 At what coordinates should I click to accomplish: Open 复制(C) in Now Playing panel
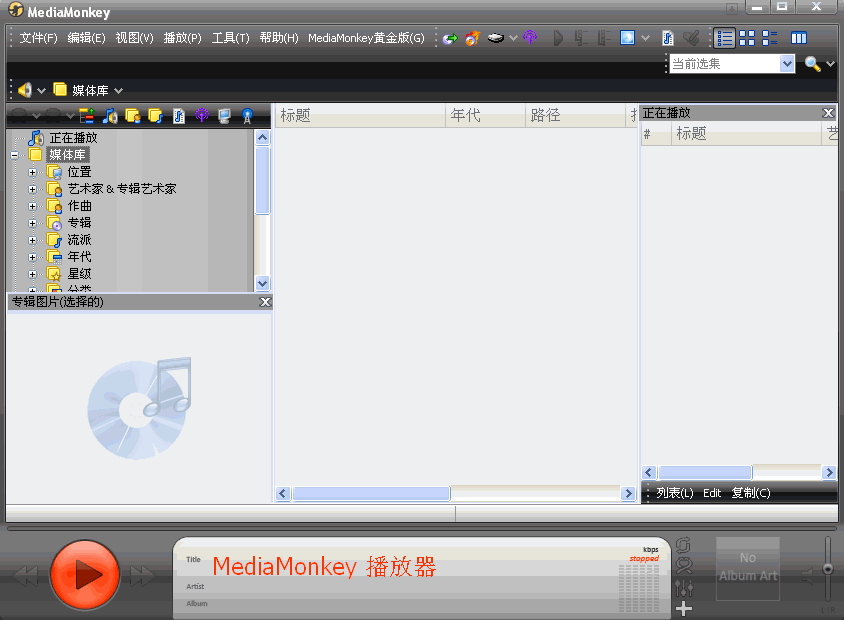[x=751, y=493]
